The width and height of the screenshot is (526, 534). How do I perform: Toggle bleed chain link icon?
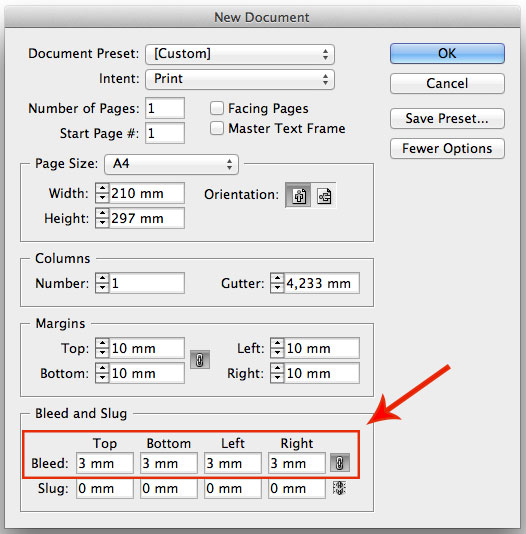(x=340, y=463)
